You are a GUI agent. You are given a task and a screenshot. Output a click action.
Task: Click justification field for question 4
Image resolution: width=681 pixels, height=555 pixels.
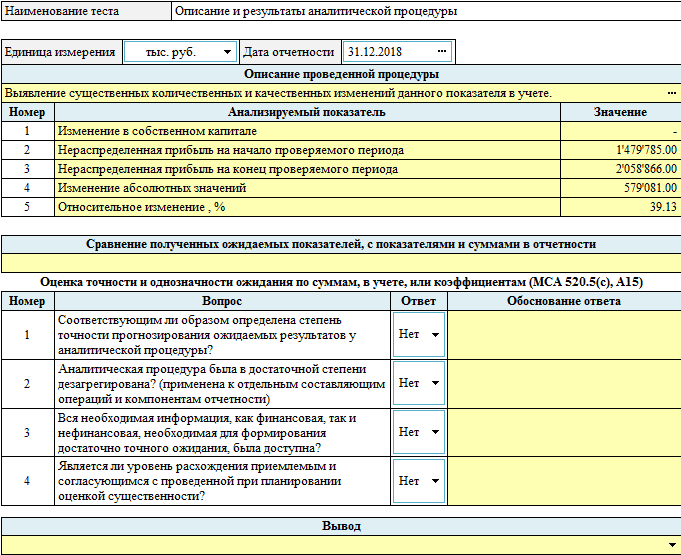[564, 481]
